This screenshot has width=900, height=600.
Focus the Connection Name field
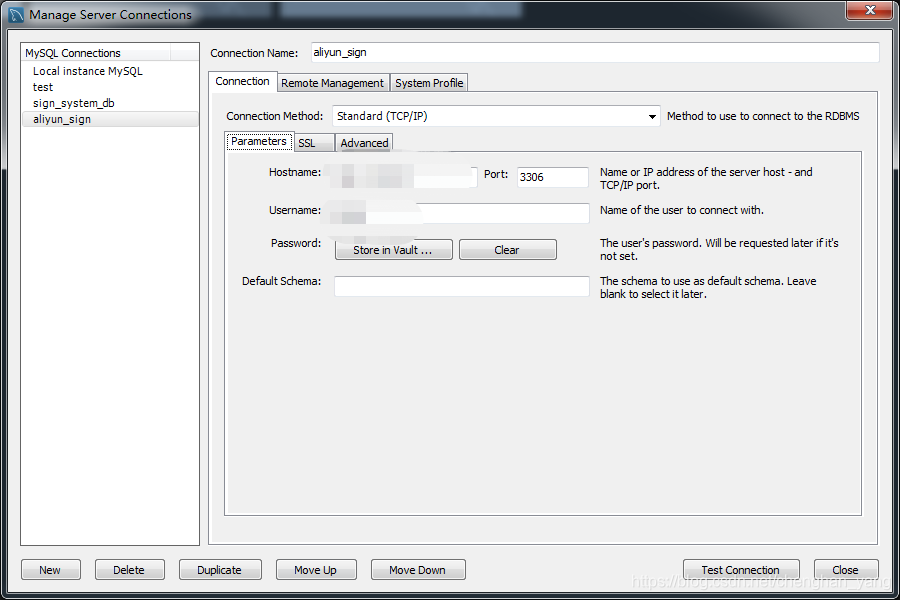595,52
